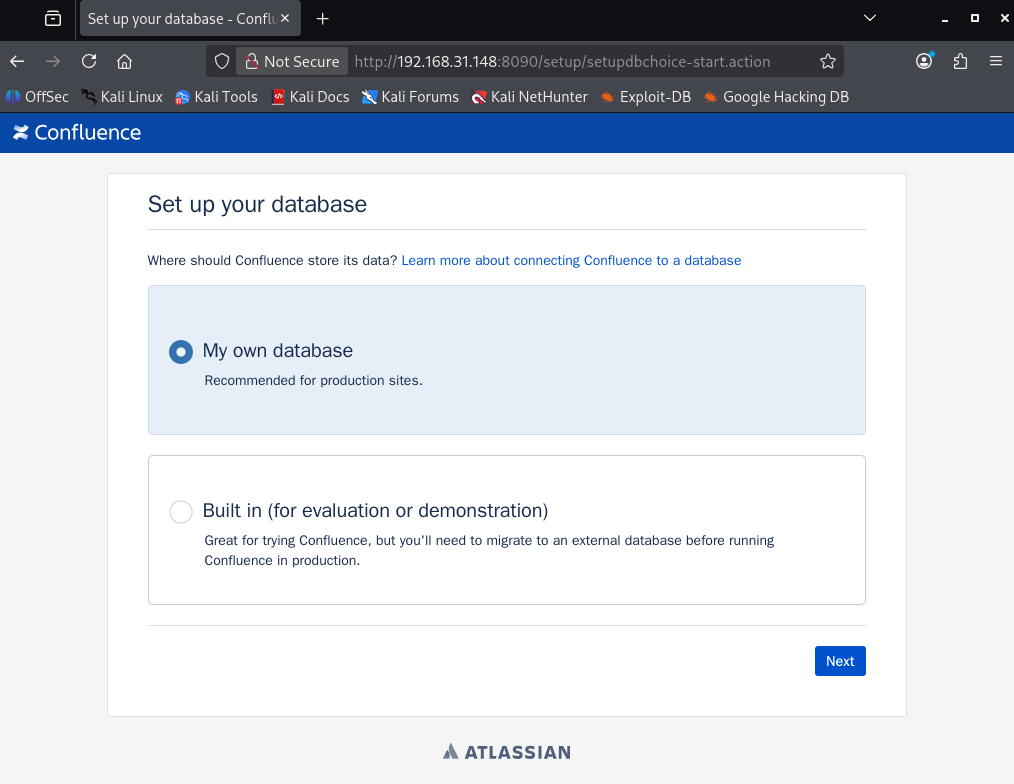Viewport: 1014px width, 784px height.
Task: Bookmark this page with the star icon
Action: (x=828, y=61)
